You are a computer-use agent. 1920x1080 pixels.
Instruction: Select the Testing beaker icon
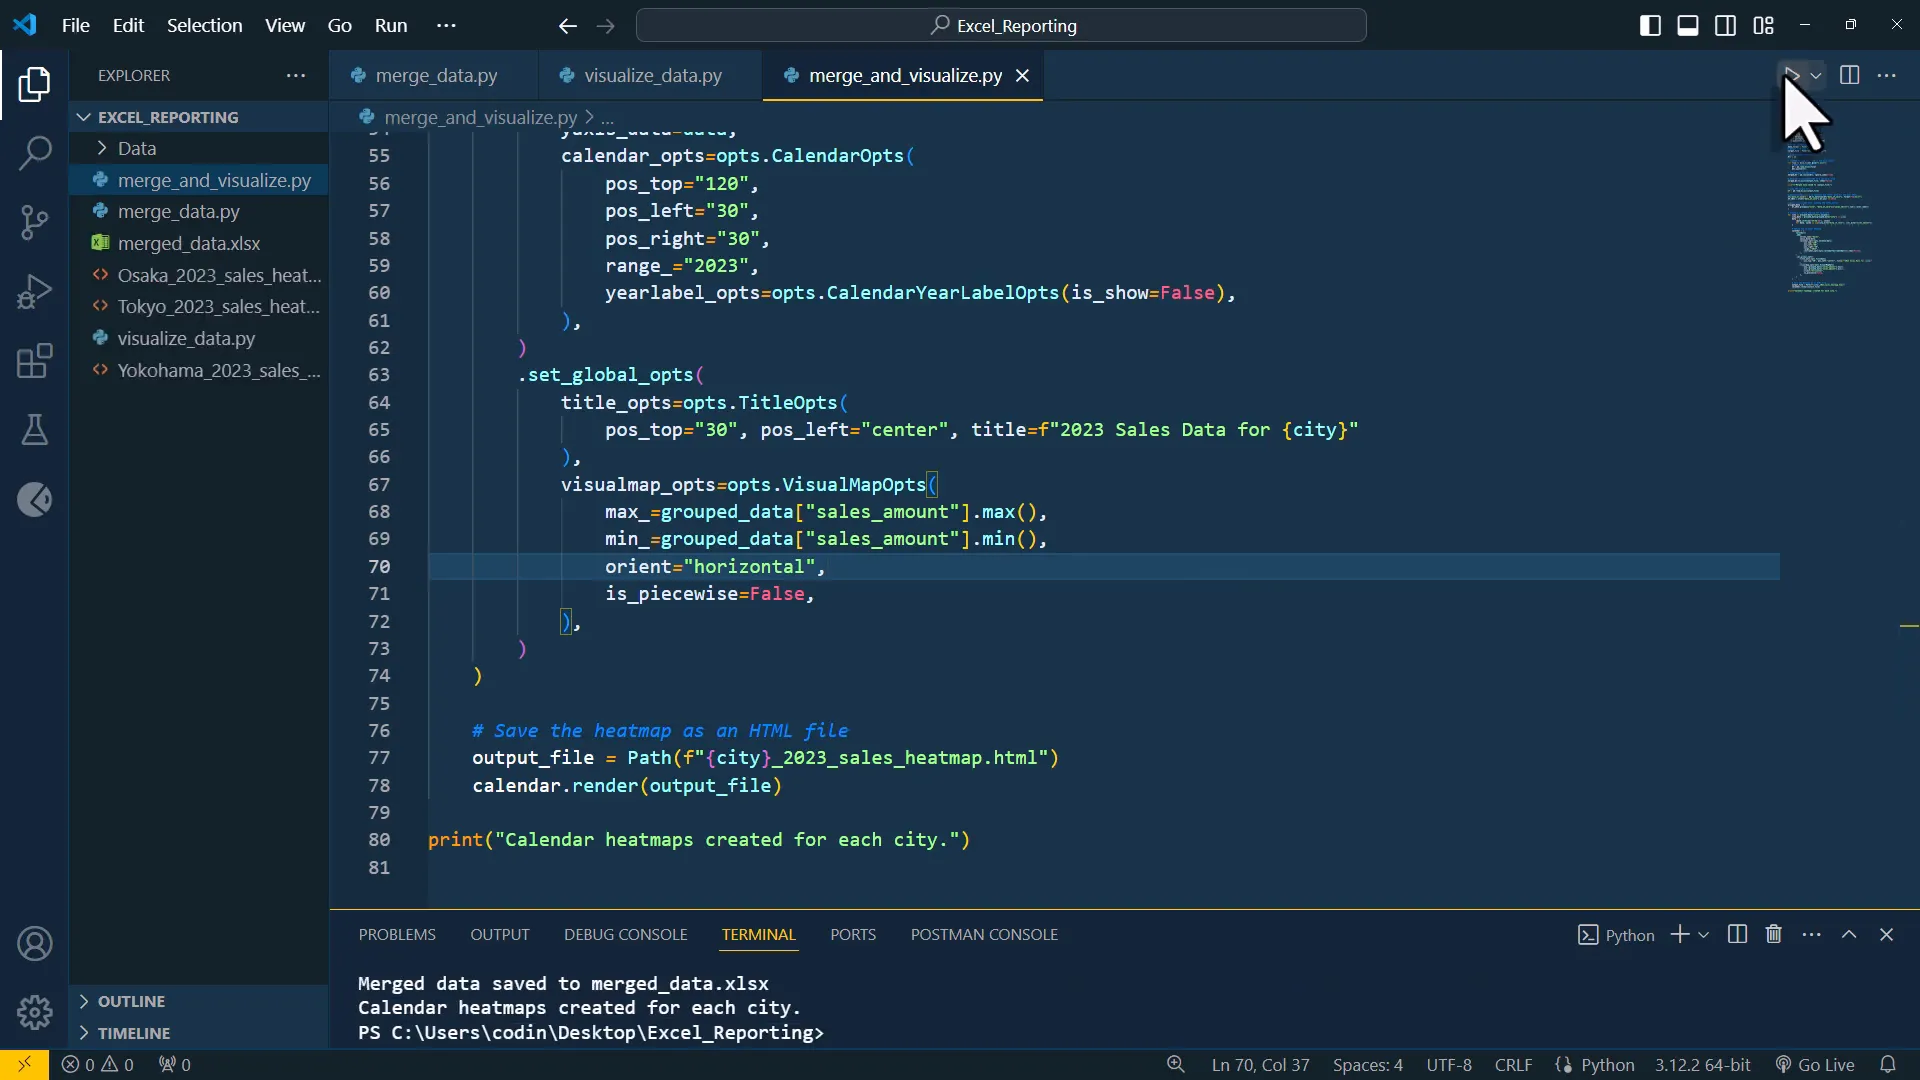click(35, 430)
